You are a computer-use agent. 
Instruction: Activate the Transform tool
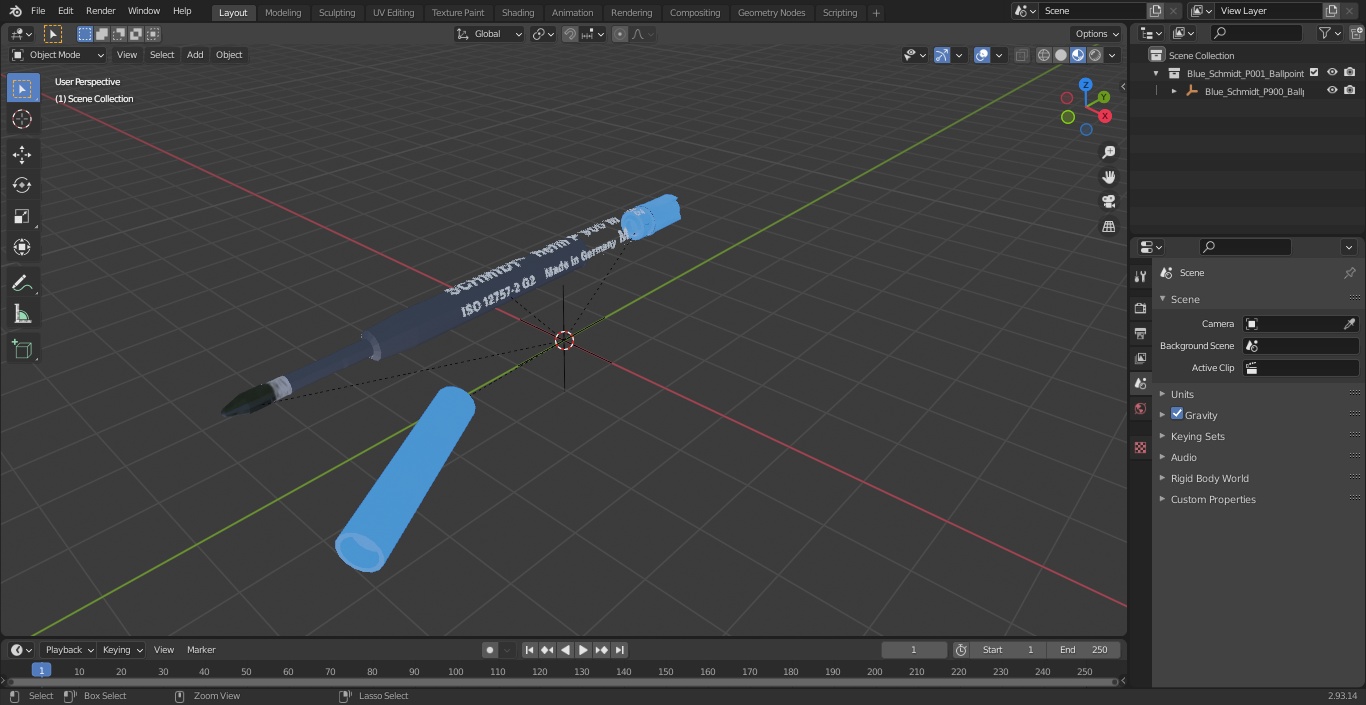click(22, 247)
